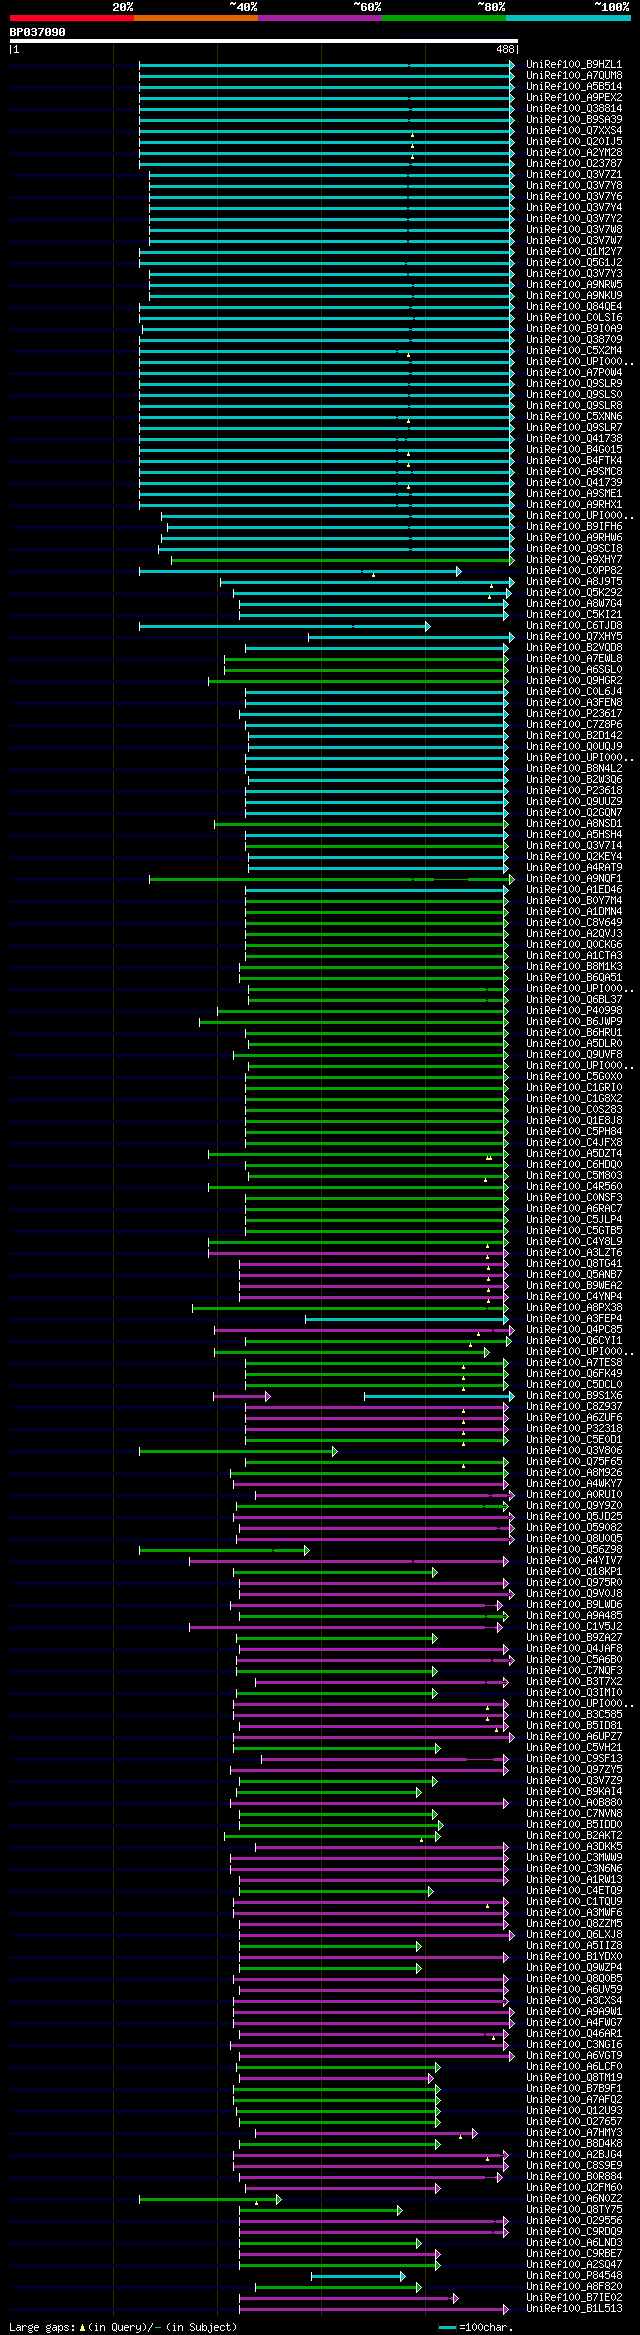
Task: Open hit UniRef100_Q1M2Y7
Action: 574,252
